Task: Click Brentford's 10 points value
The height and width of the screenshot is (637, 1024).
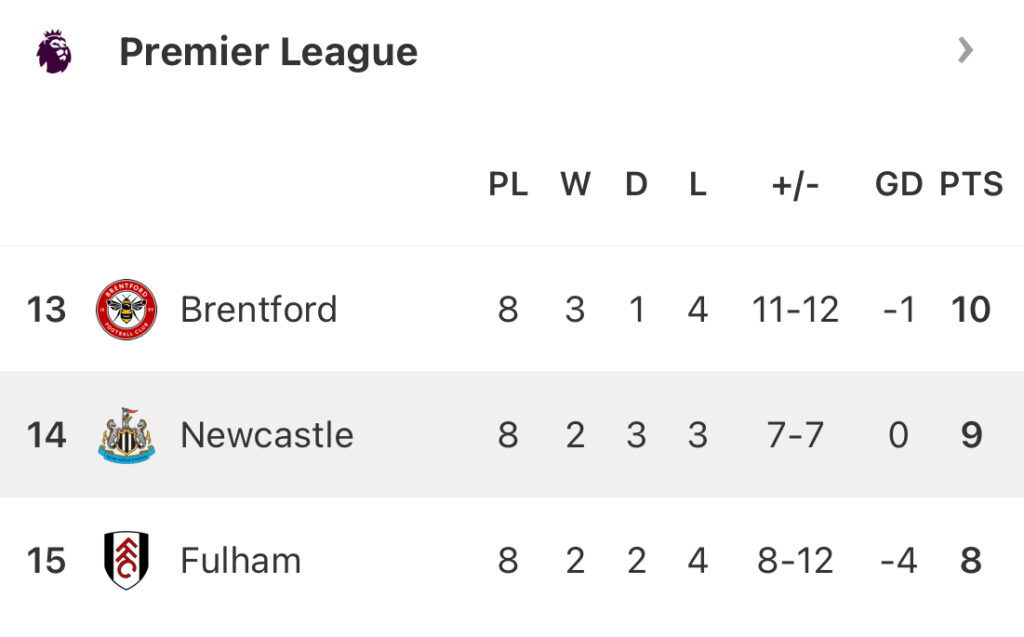Action: coord(970,309)
